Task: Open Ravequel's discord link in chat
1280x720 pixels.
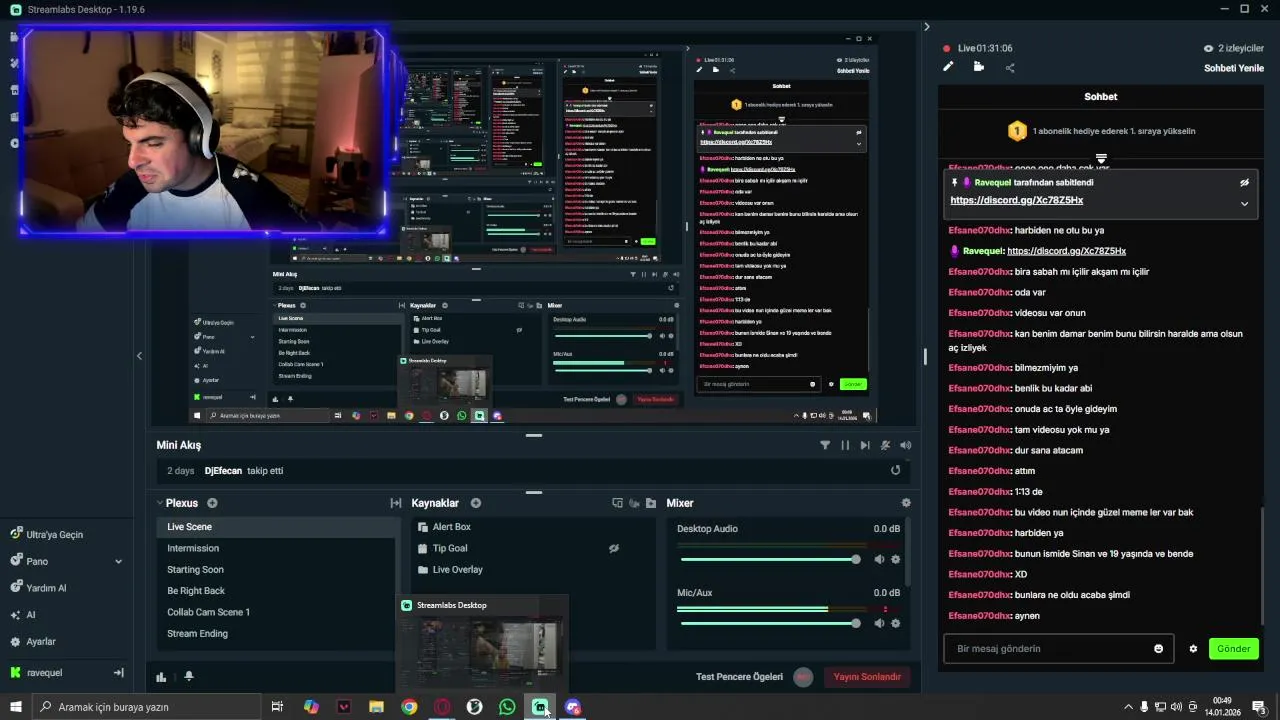Action: point(1066,251)
